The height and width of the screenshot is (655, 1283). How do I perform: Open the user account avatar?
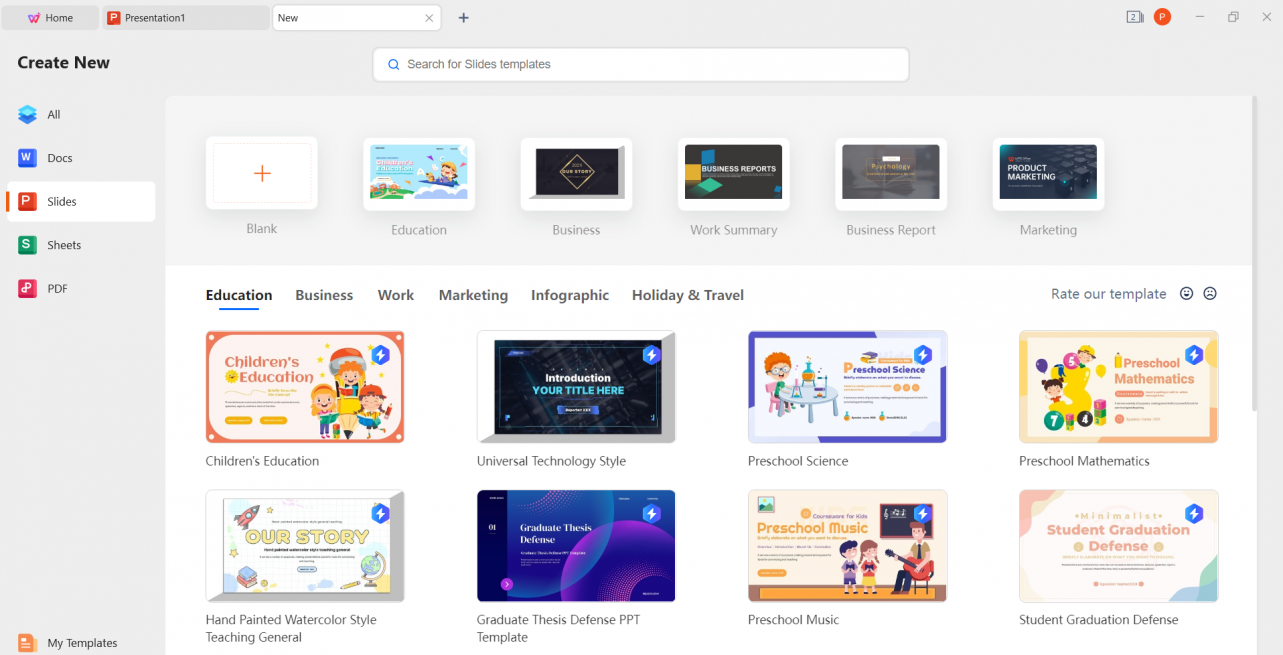pyautogui.click(x=1162, y=17)
